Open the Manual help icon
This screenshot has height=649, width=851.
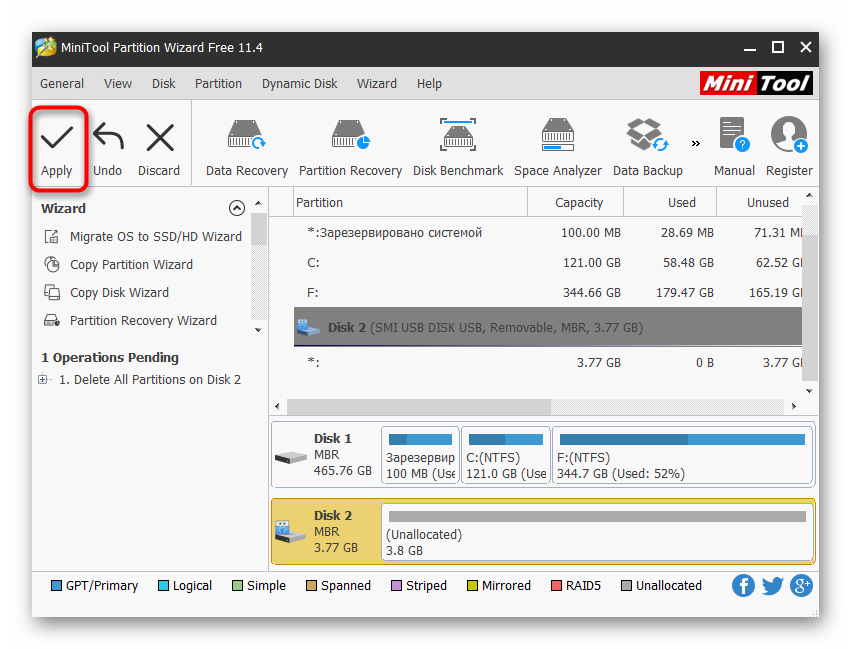point(733,138)
